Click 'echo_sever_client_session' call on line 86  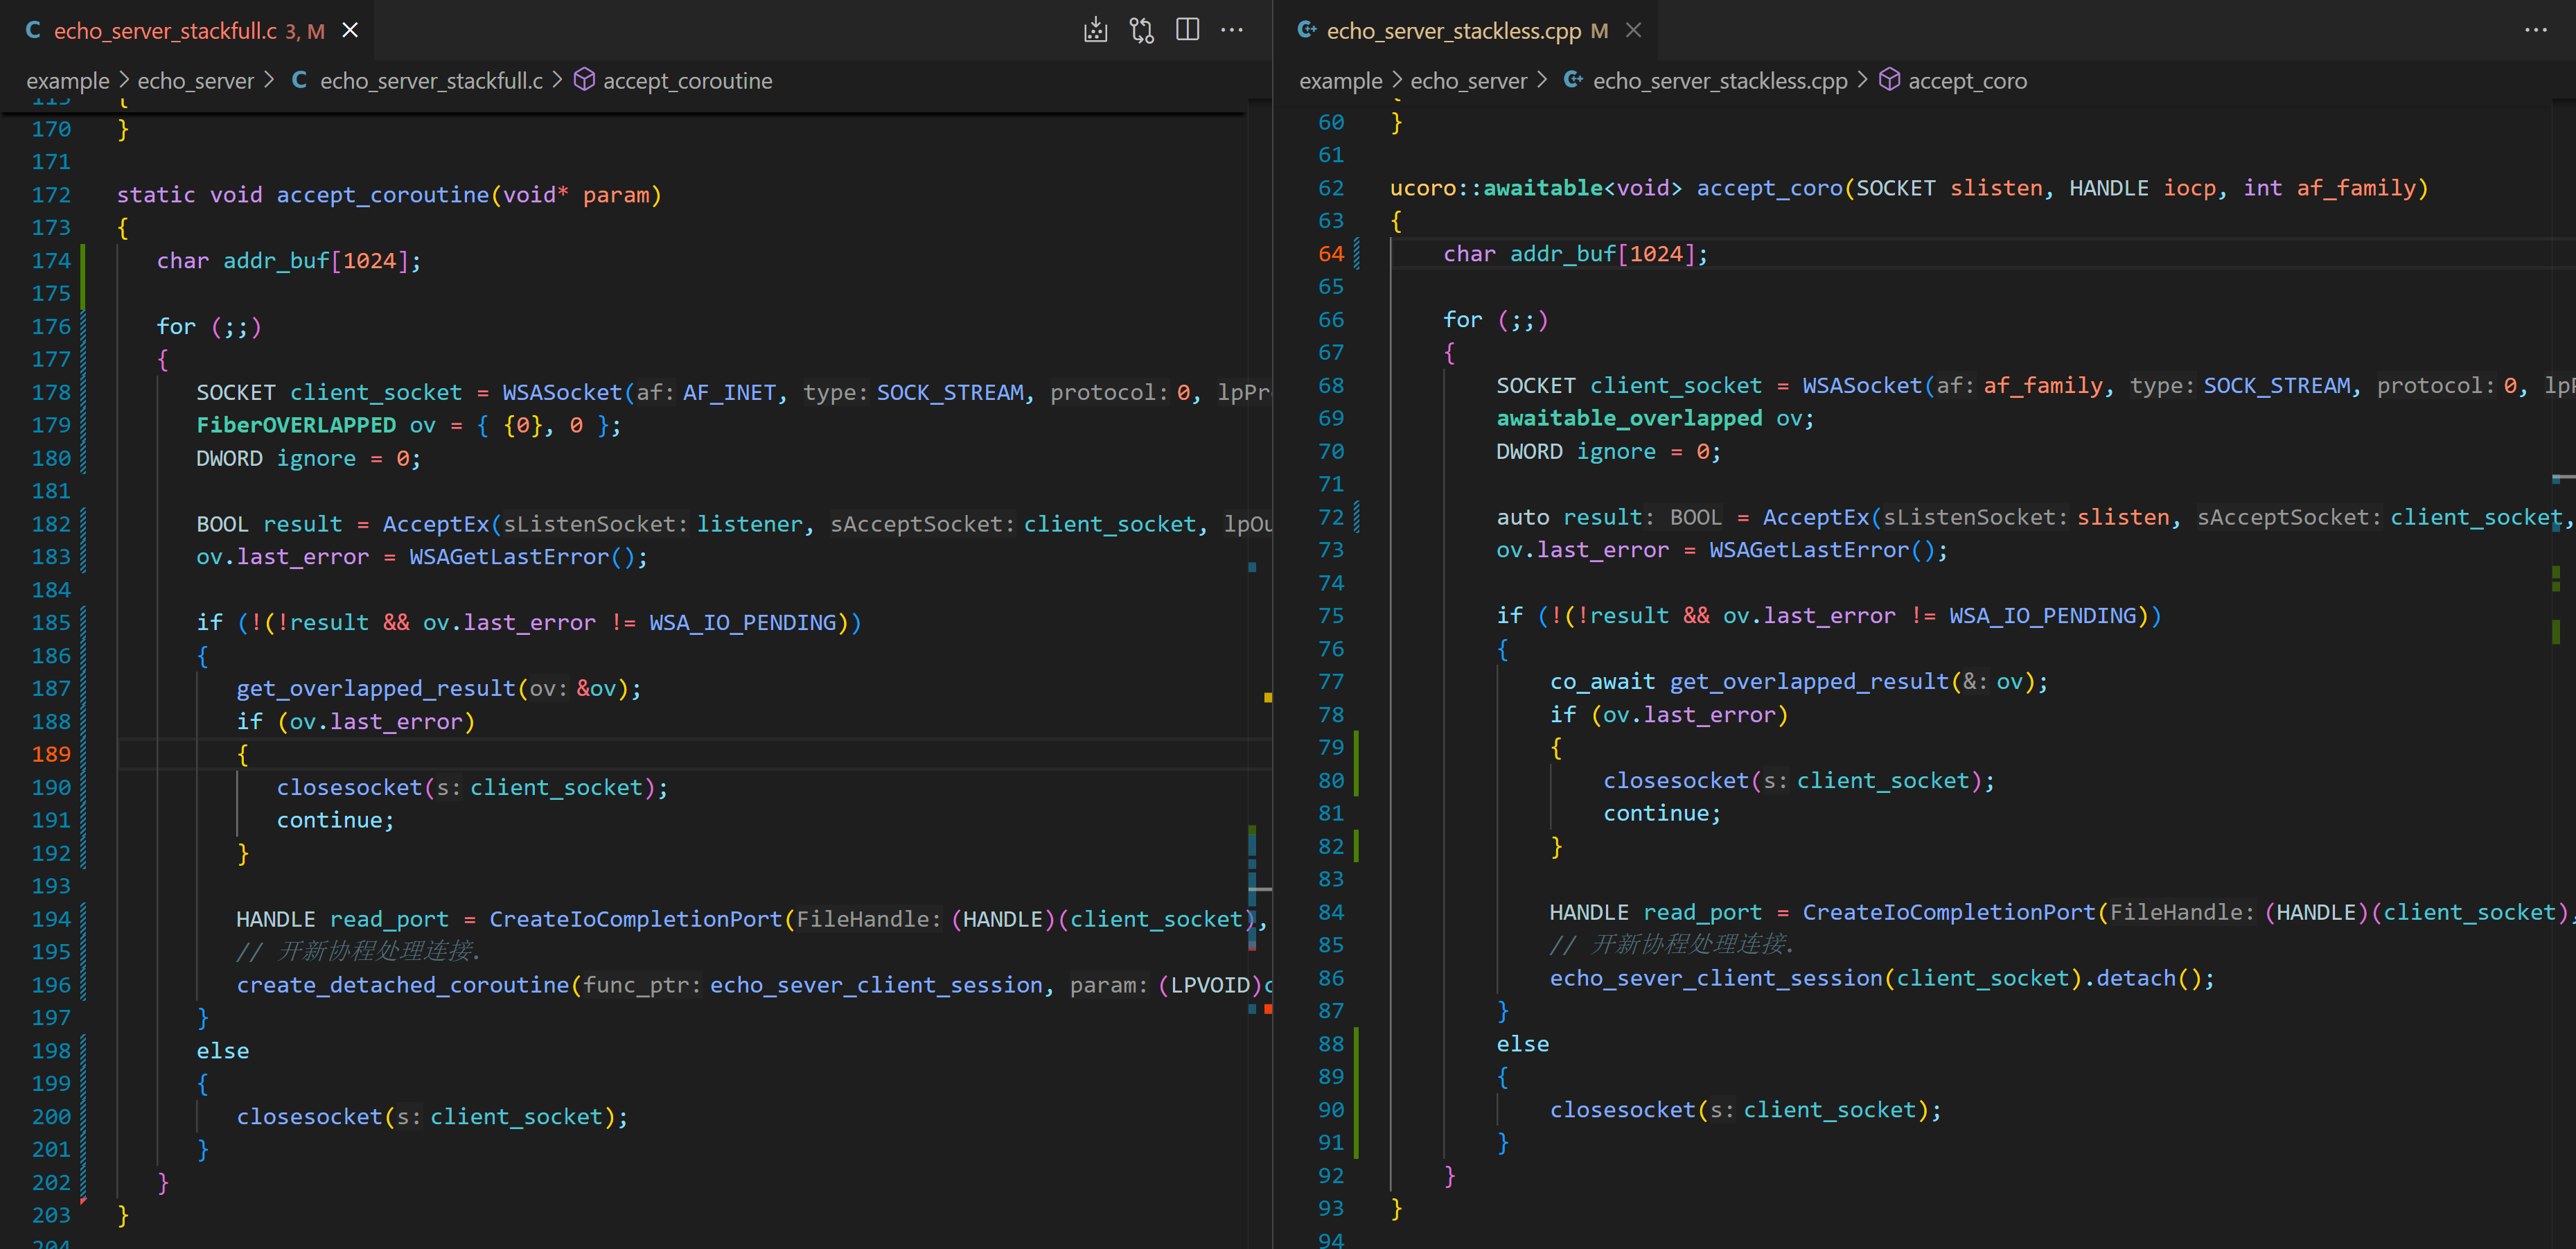coord(1716,978)
